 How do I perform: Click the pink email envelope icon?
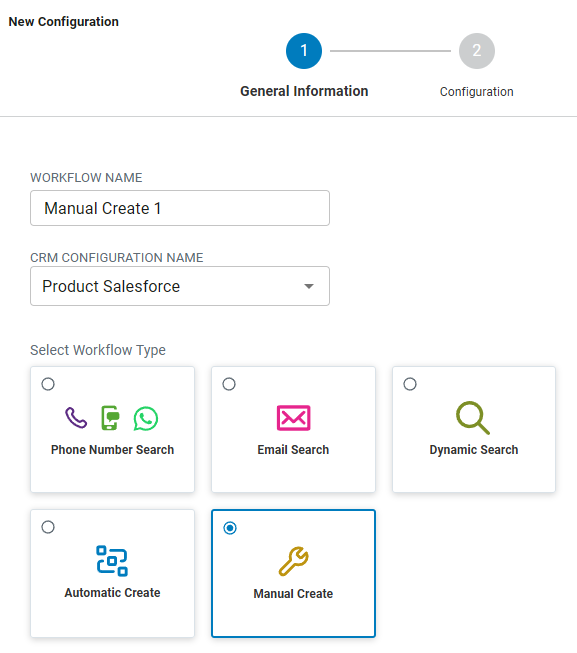(293, 418)
